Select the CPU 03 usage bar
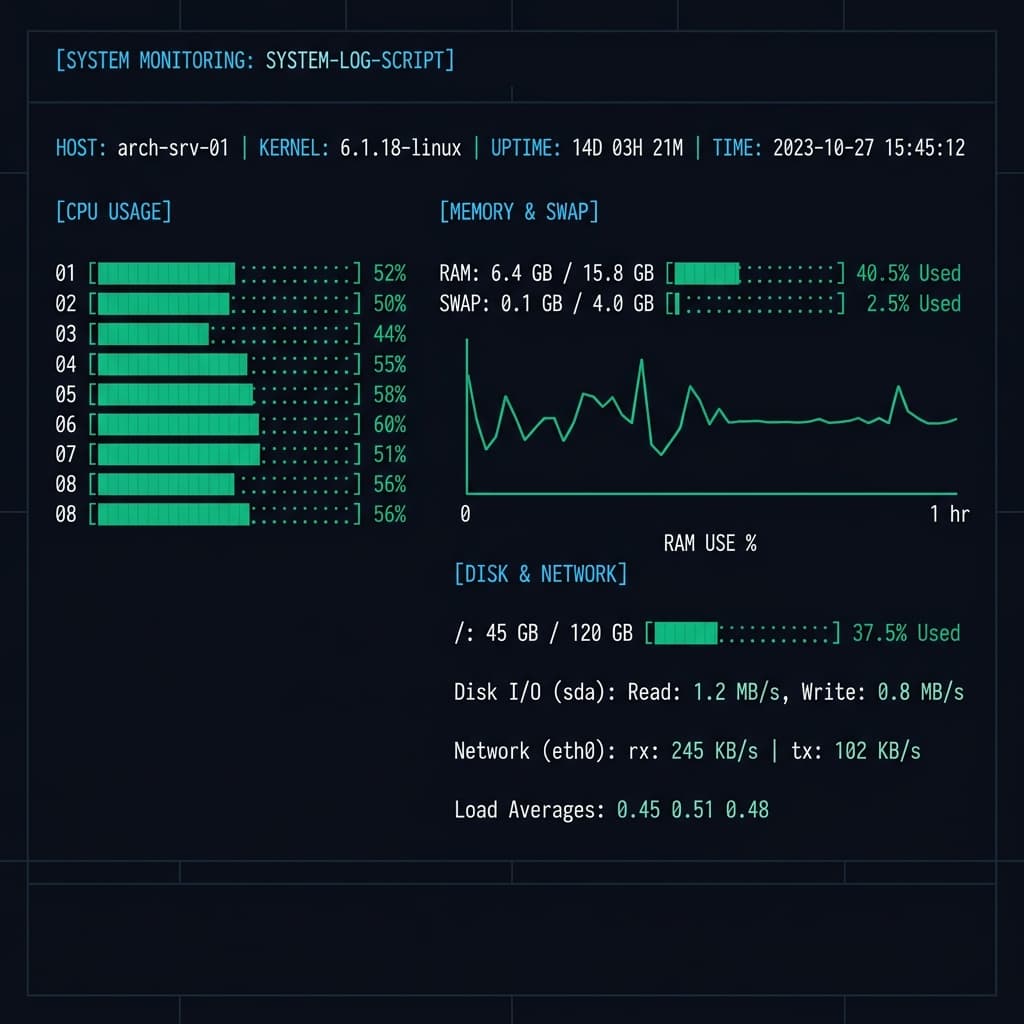1024x1024 pixels. pos(225,334)
